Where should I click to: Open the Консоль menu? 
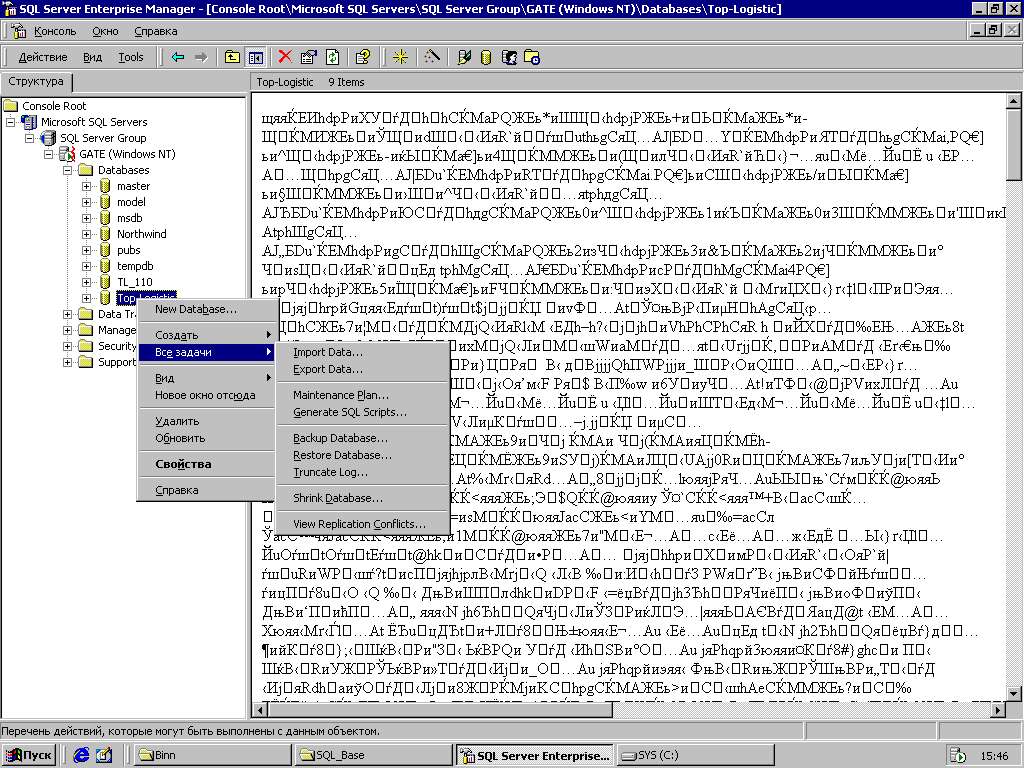pos(55,31)
